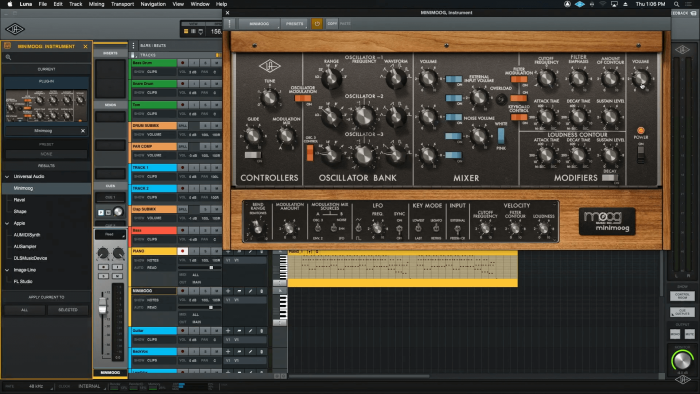This screenshot has height=394, width=700.
Task: Click the ALL button under Apply Current To
Action: click(25, 310)
